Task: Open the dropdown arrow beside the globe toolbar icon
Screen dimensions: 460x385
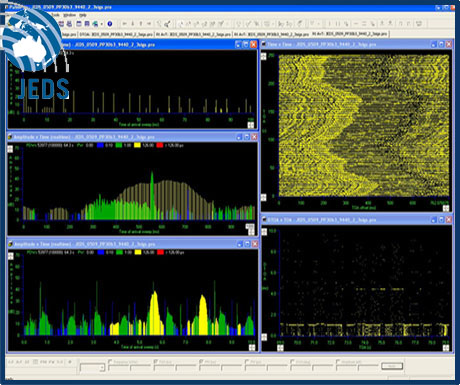Action: point(101,24)
